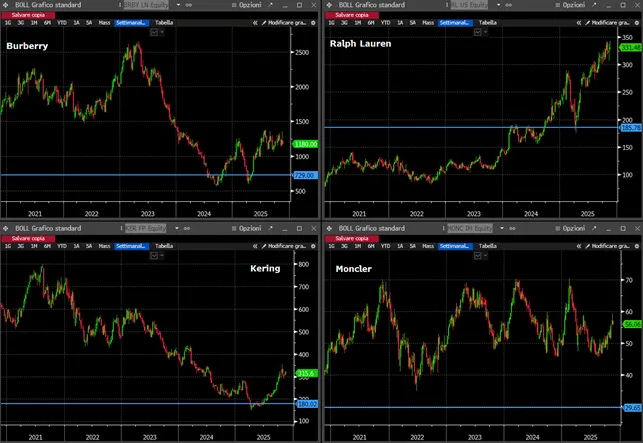The height and width of the screenshot is (443, 643).
Task: Open Opzioni menu in Moncler window
Action: [570, 228]
